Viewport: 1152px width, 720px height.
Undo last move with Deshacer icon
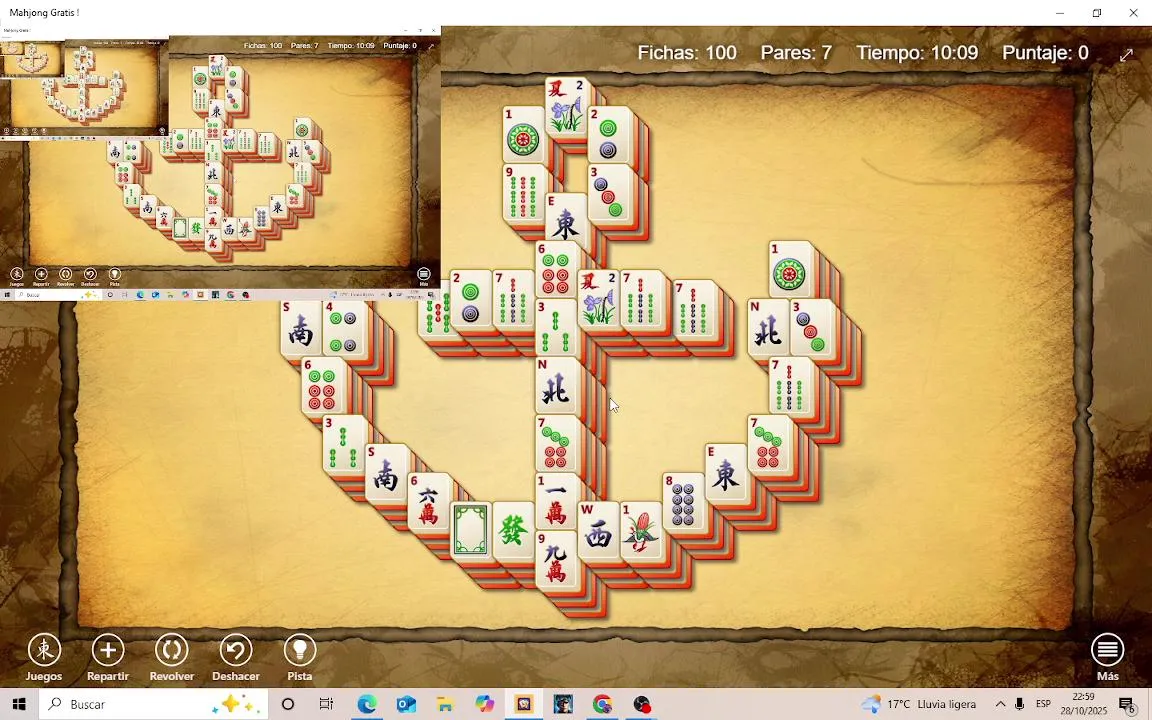236,650
